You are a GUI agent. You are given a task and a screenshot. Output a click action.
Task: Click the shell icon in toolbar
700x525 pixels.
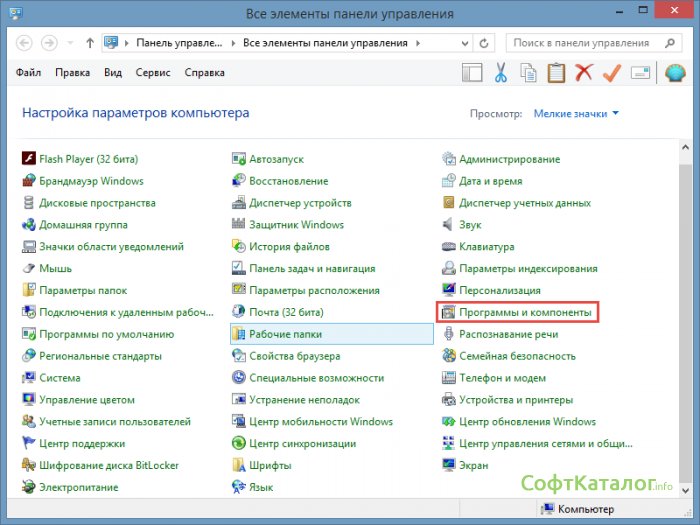674,73
